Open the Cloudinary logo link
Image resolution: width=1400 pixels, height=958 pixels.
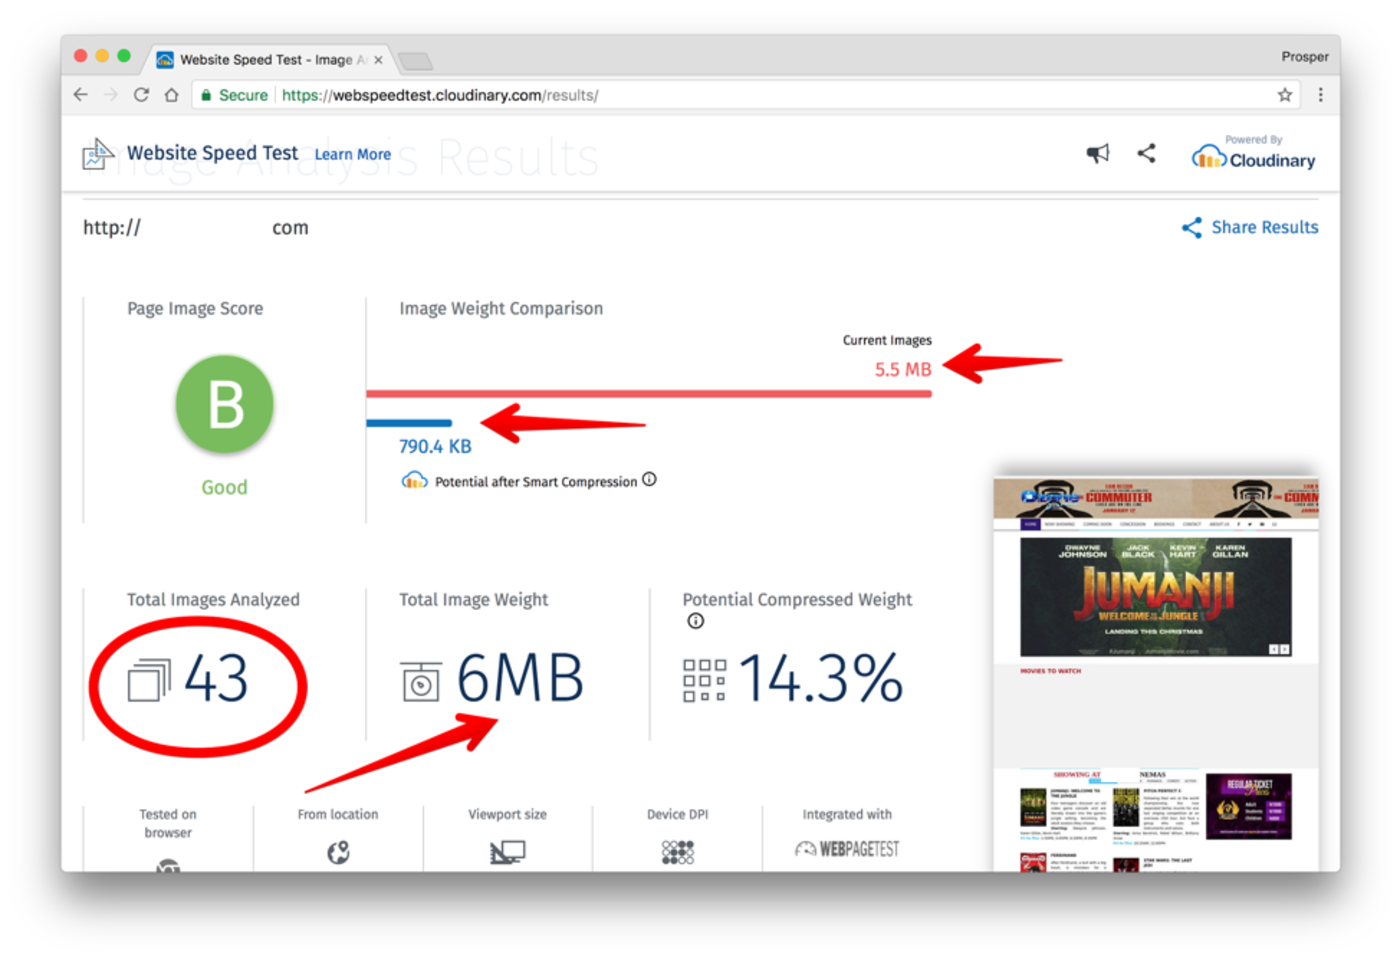pyautogui.click(x=1253, y=154)
